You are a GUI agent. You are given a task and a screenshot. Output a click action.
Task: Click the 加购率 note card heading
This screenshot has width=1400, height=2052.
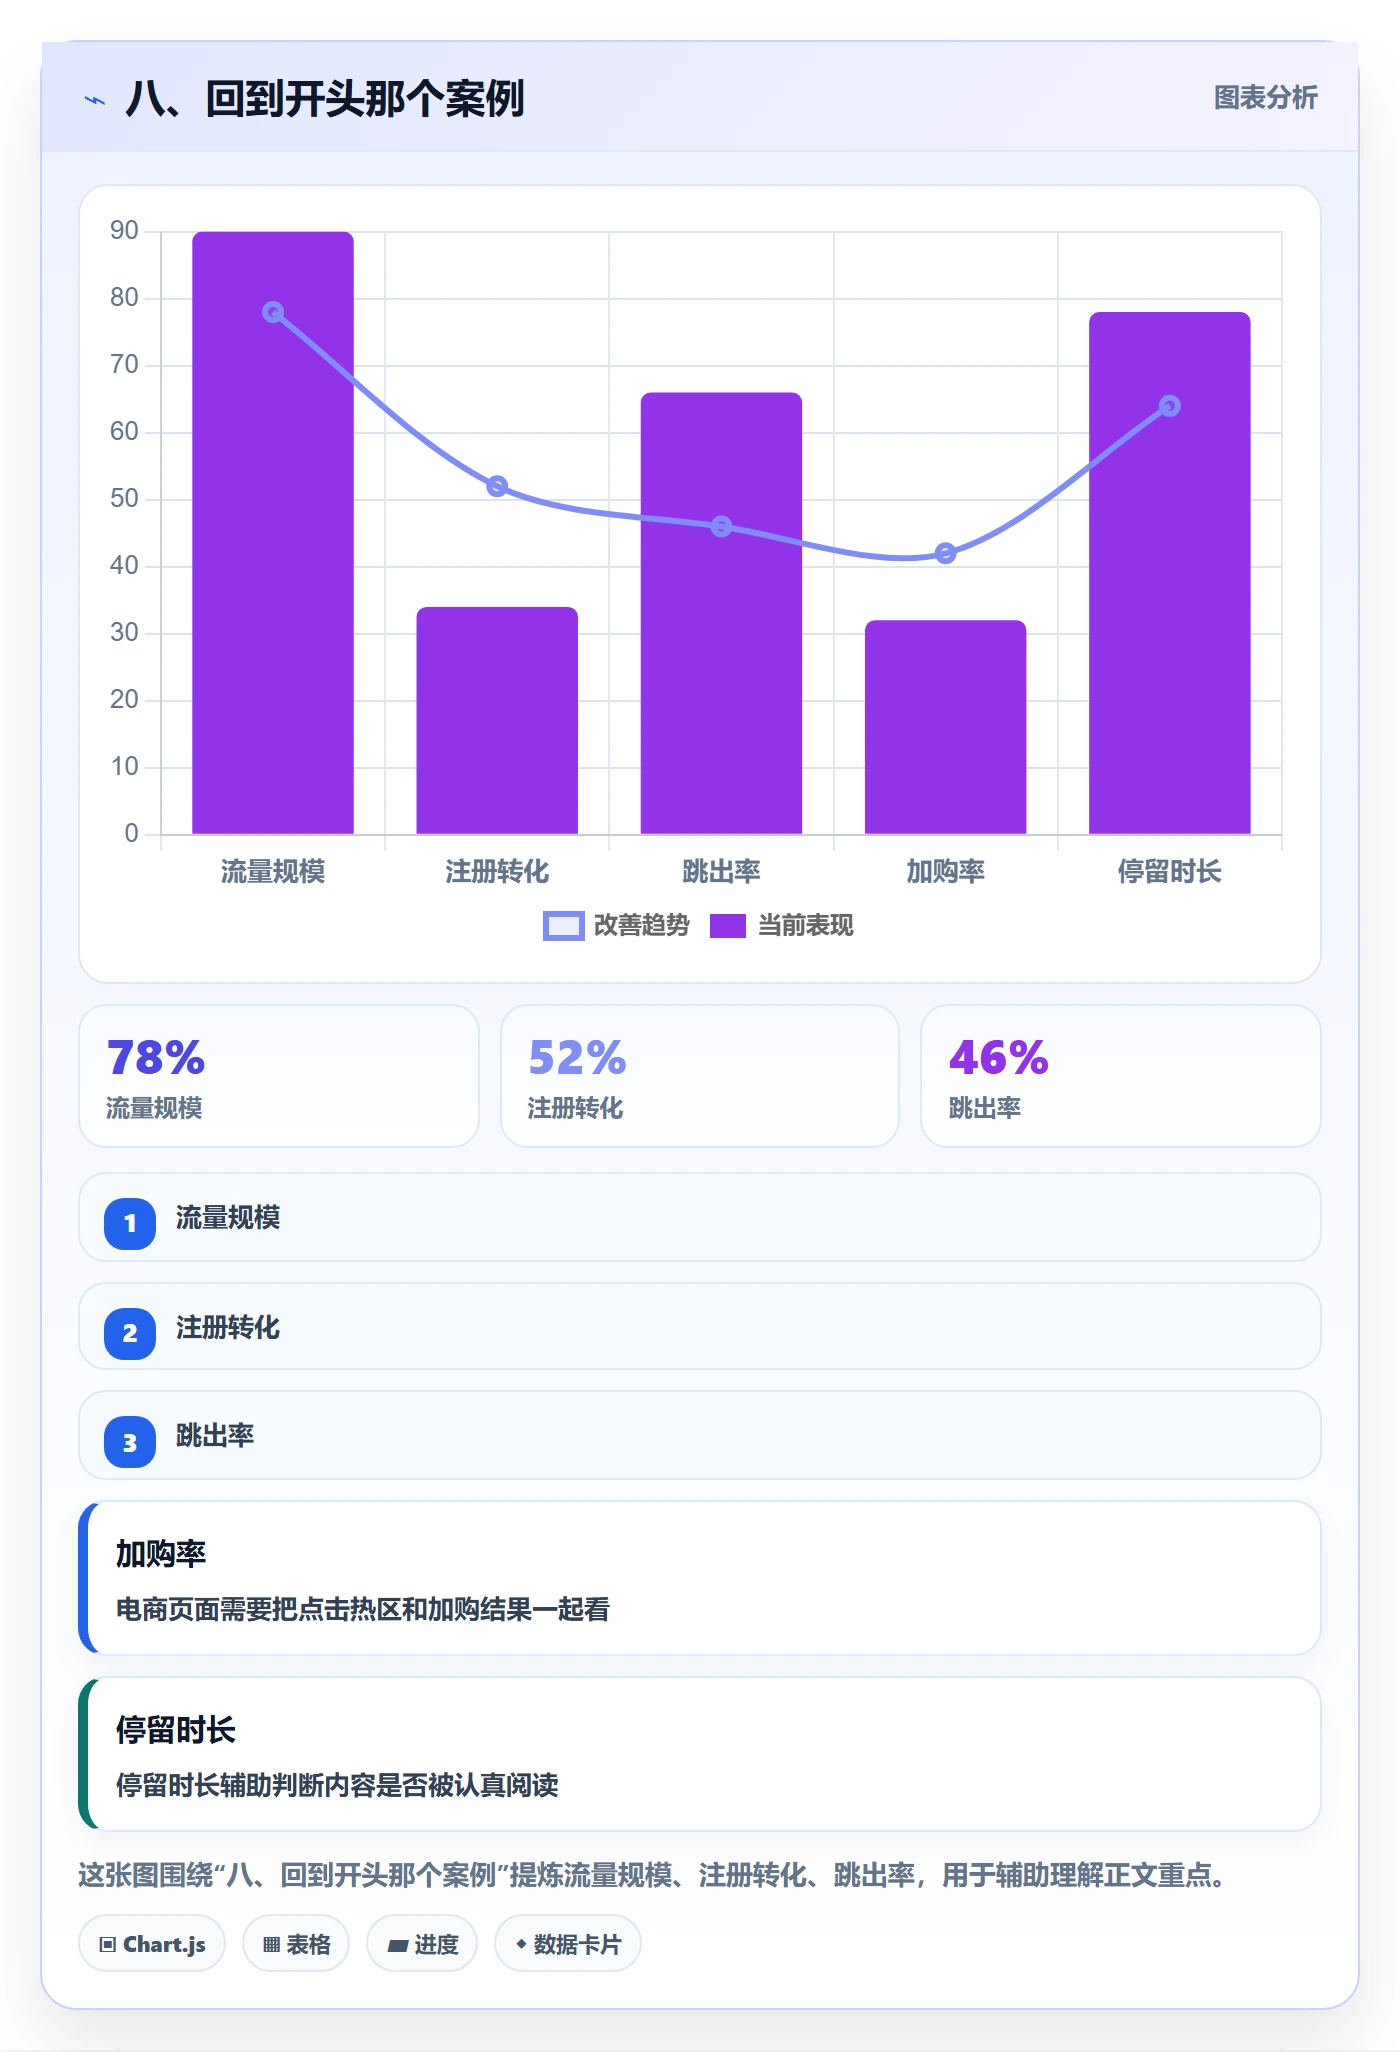[161, 1554]
